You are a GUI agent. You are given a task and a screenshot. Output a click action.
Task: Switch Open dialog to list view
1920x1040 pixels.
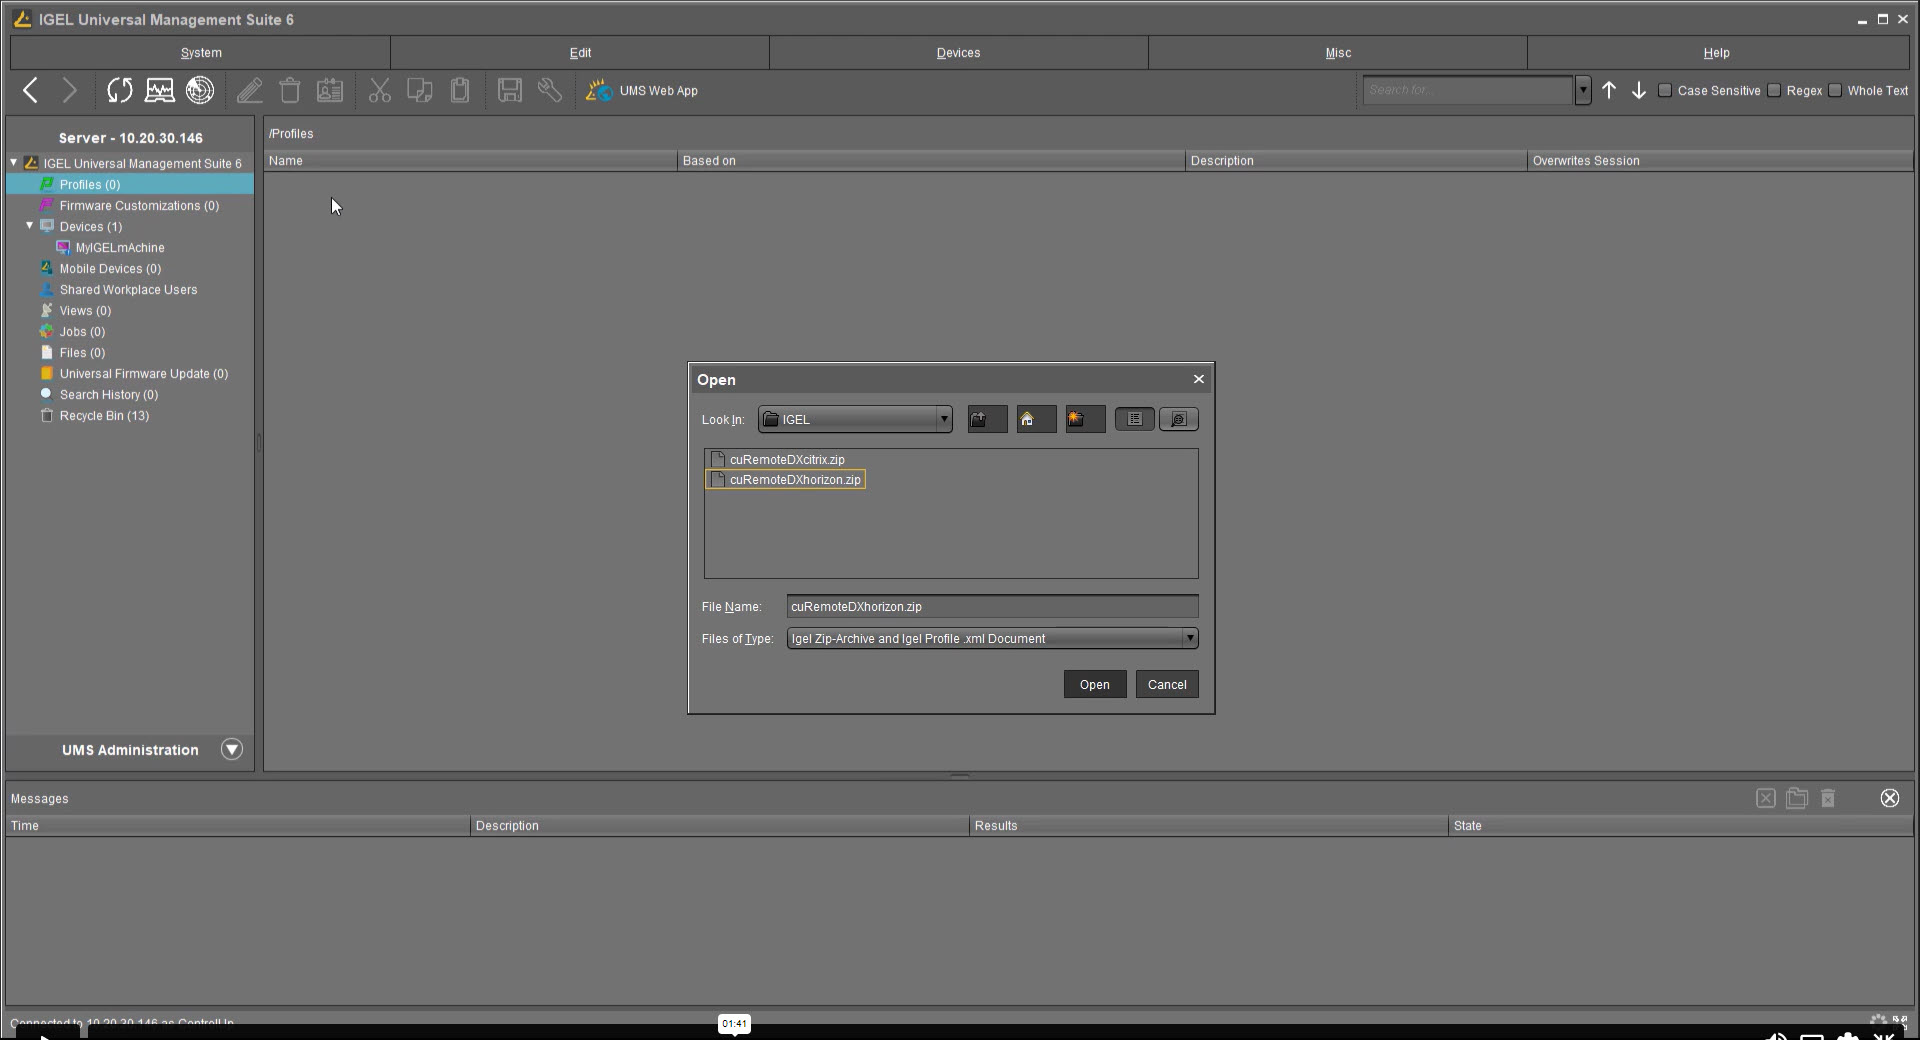point(1135,420)
